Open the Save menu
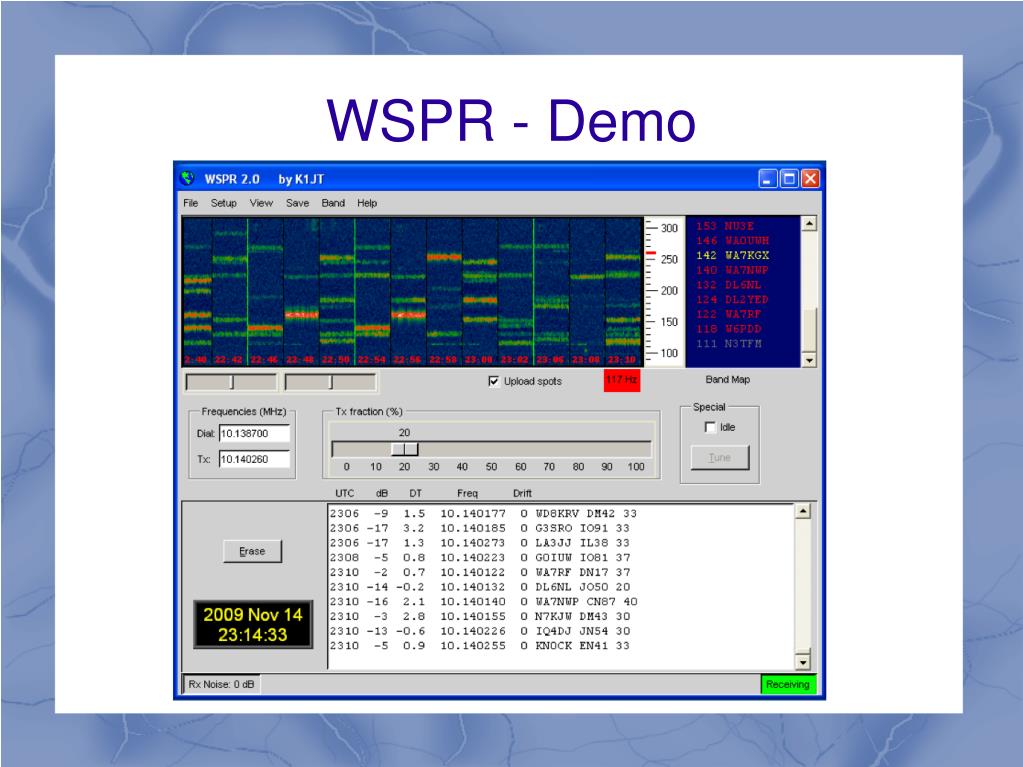The width and height of the screenshot is (1023, 767). coord(298,203)
